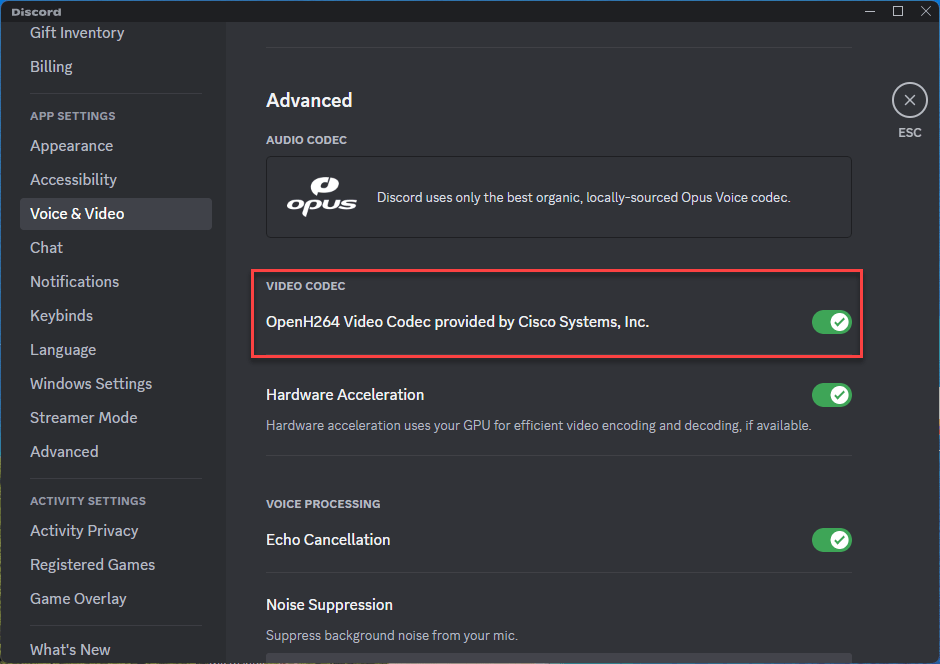
Task: Disable the OpenH264 Video Codec toggle
Action: tap(830, 322)
